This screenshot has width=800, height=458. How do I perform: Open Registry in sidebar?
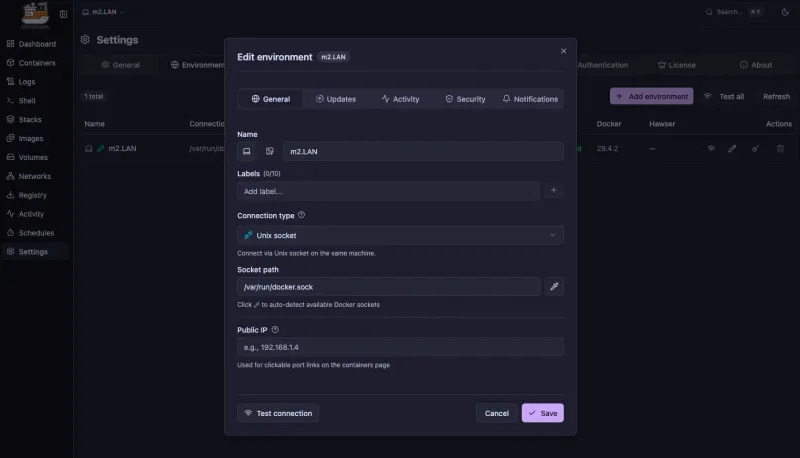pos(27,195)
